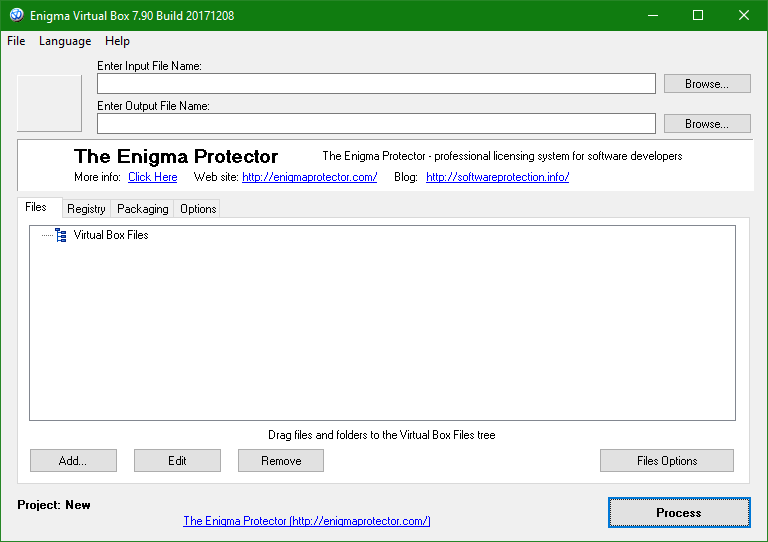Screen dimensions: 768x542
Task: Visit the enigmaprotector.com web site link in banner
Action: point(310,177)
